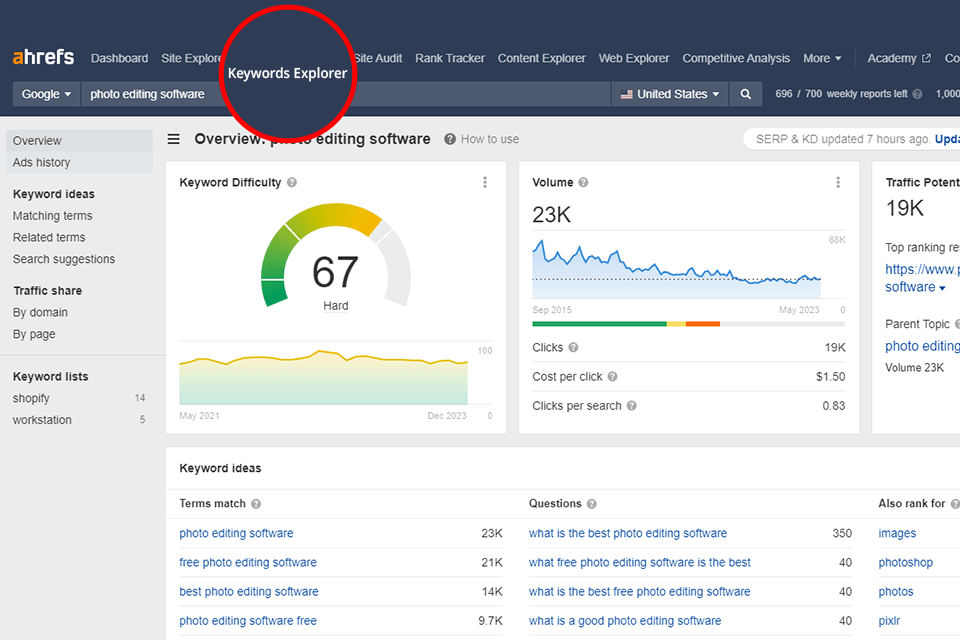Viewport: 960px width, 640px height.
Task: Open the Keywords Explorer tab
Action: coord(287,73)
